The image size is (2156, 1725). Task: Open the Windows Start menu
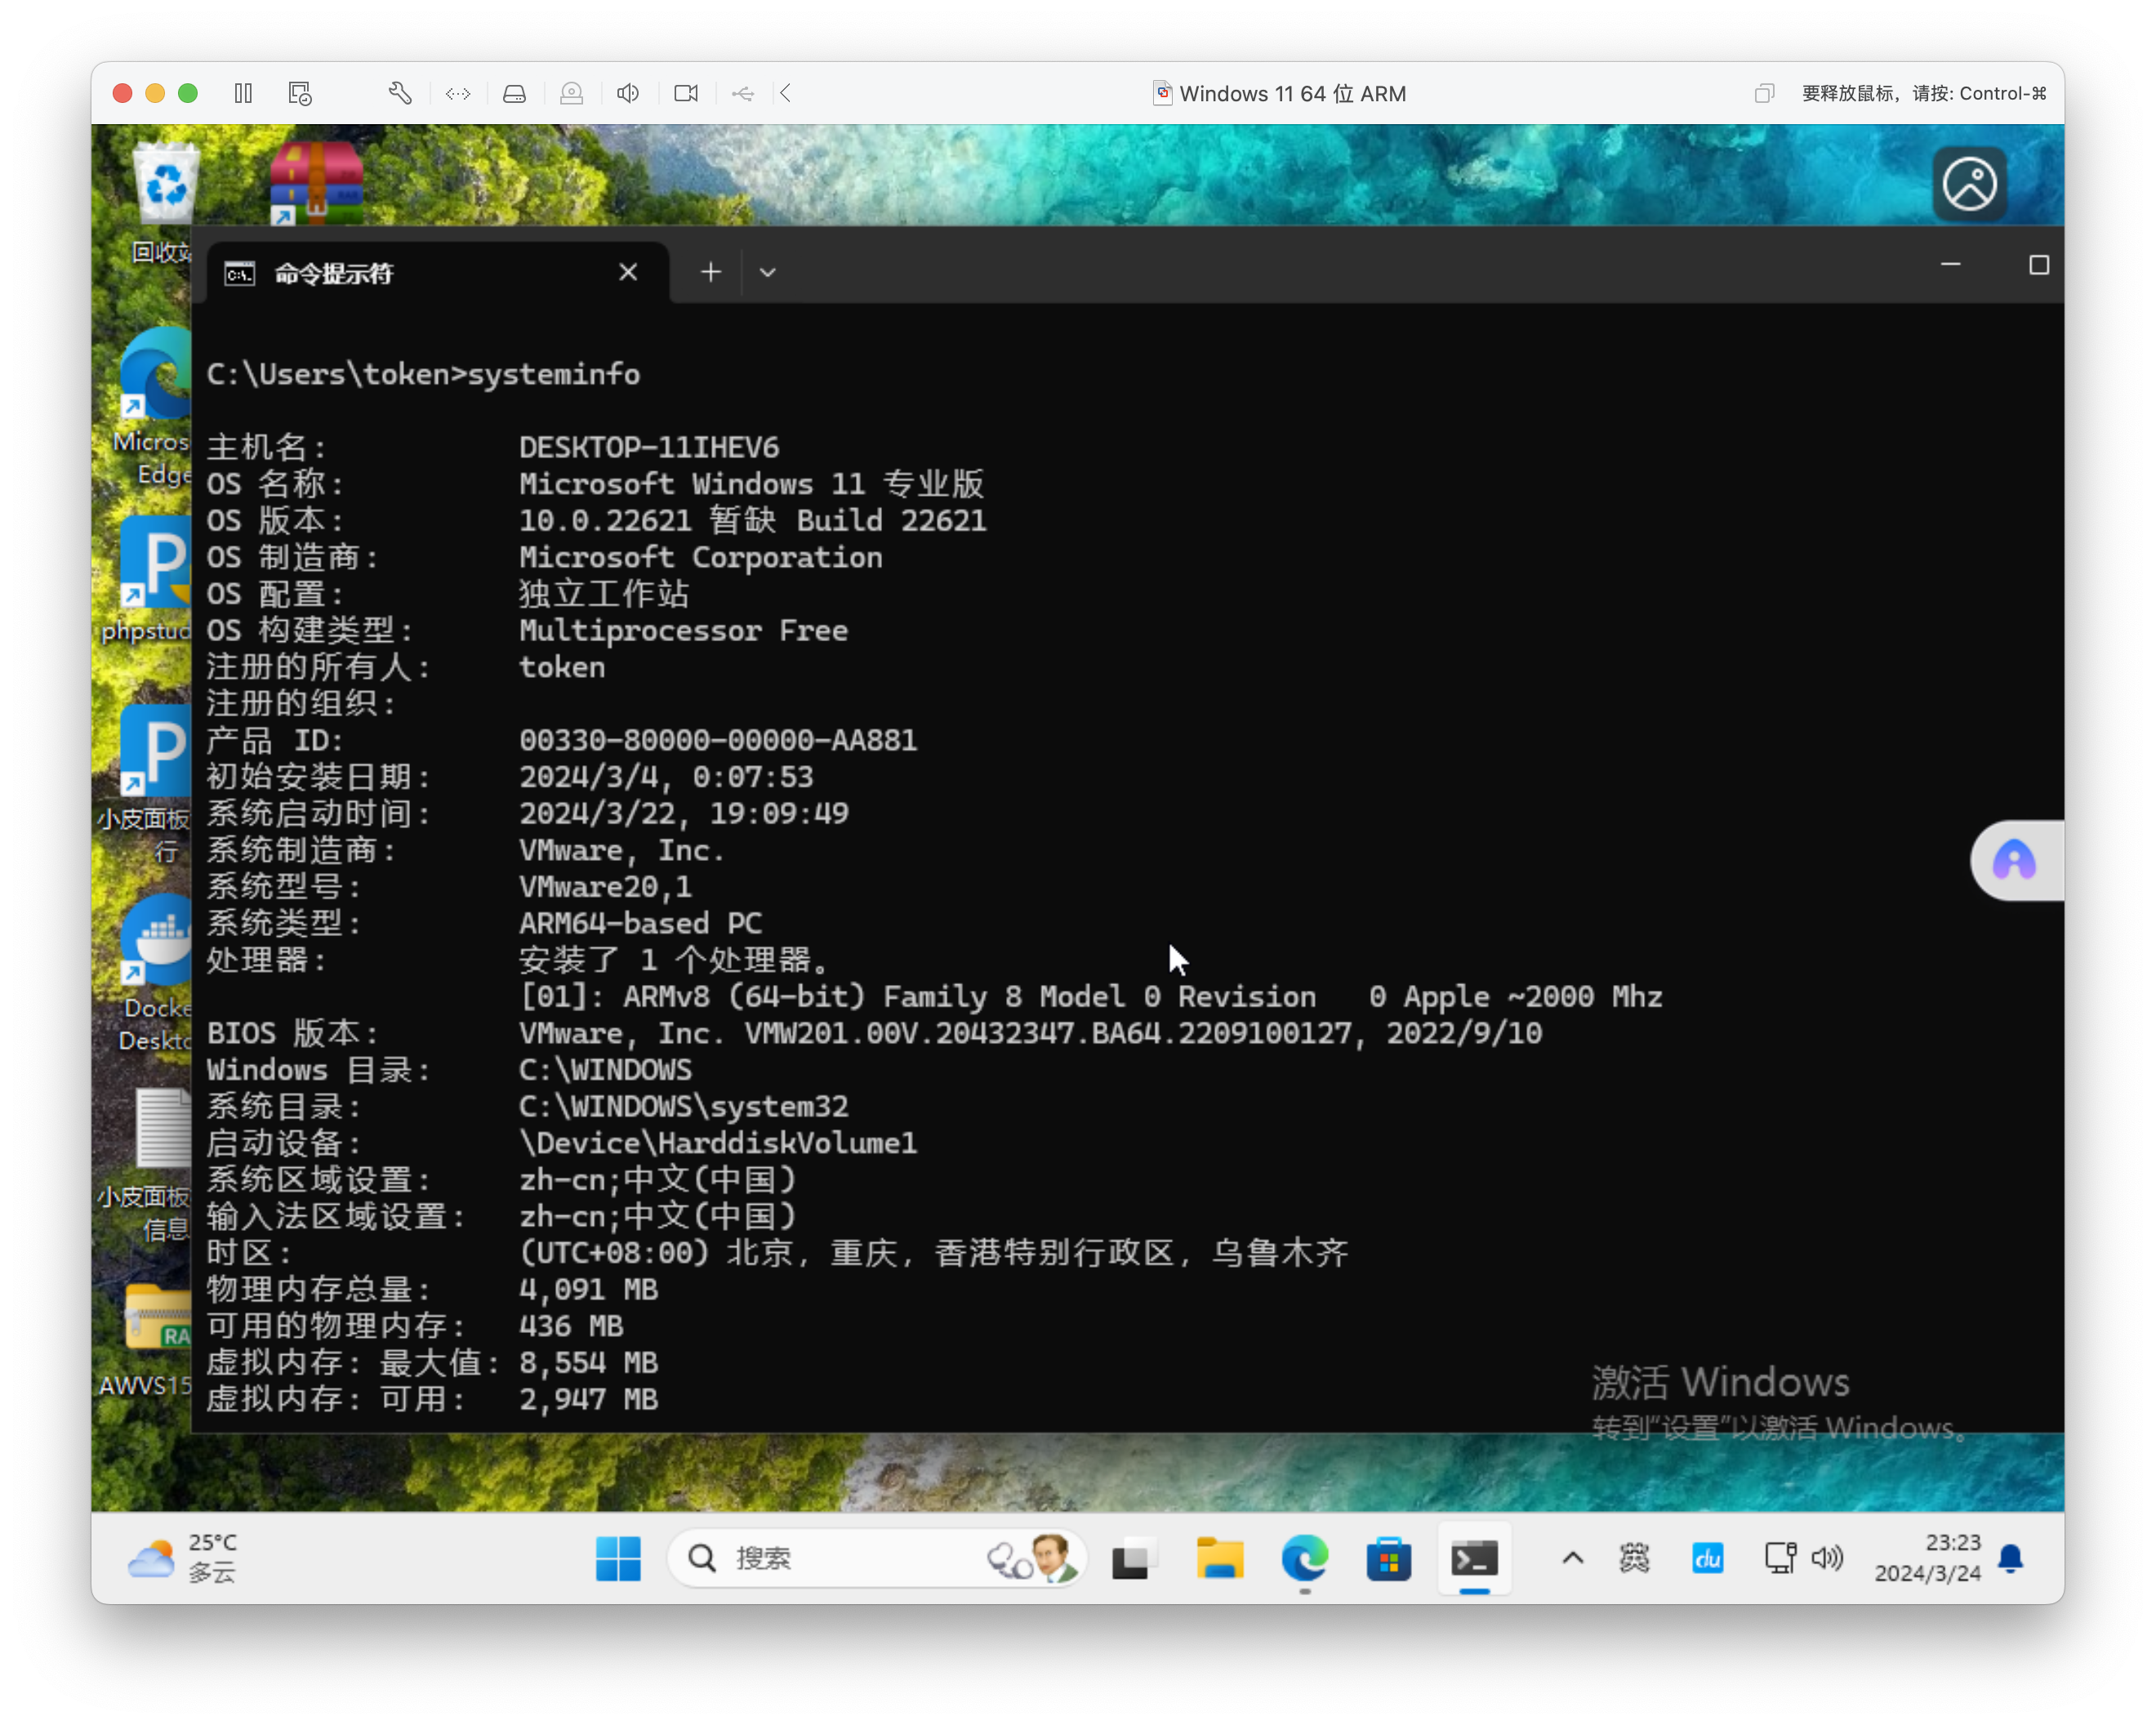(618, 1557)
